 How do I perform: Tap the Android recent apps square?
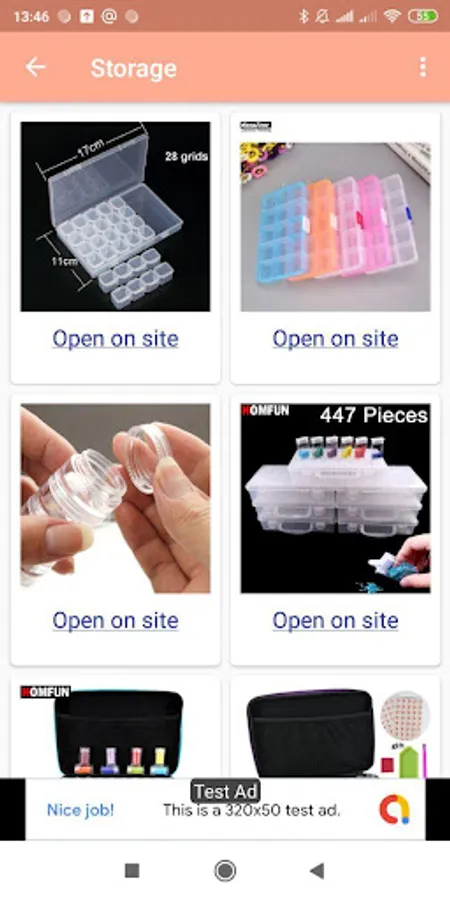(132, 871)
